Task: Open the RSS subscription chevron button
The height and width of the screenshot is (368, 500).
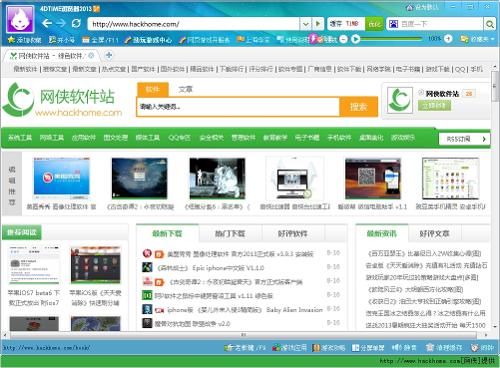Action: tap(464, 139)
